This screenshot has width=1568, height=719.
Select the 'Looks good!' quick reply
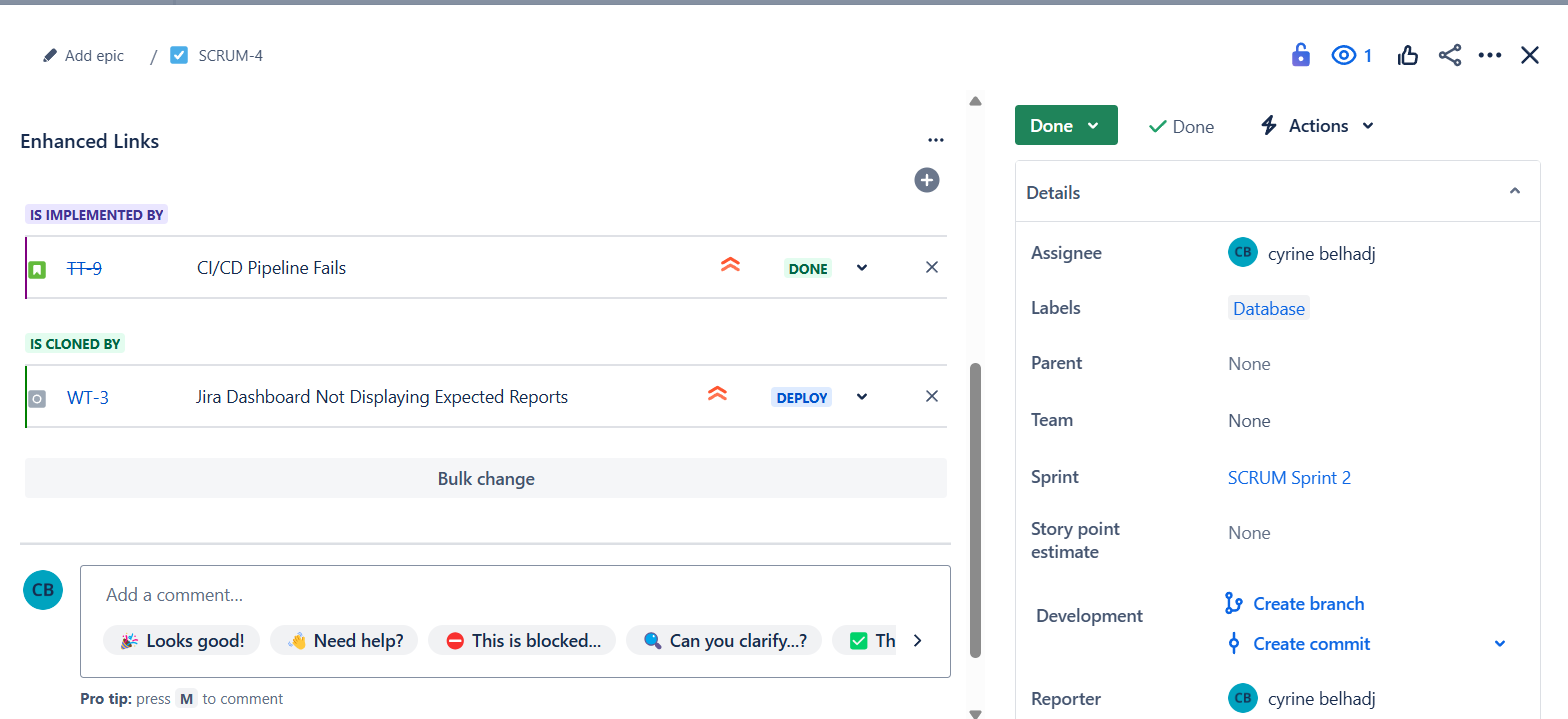[x=182, y=640]
